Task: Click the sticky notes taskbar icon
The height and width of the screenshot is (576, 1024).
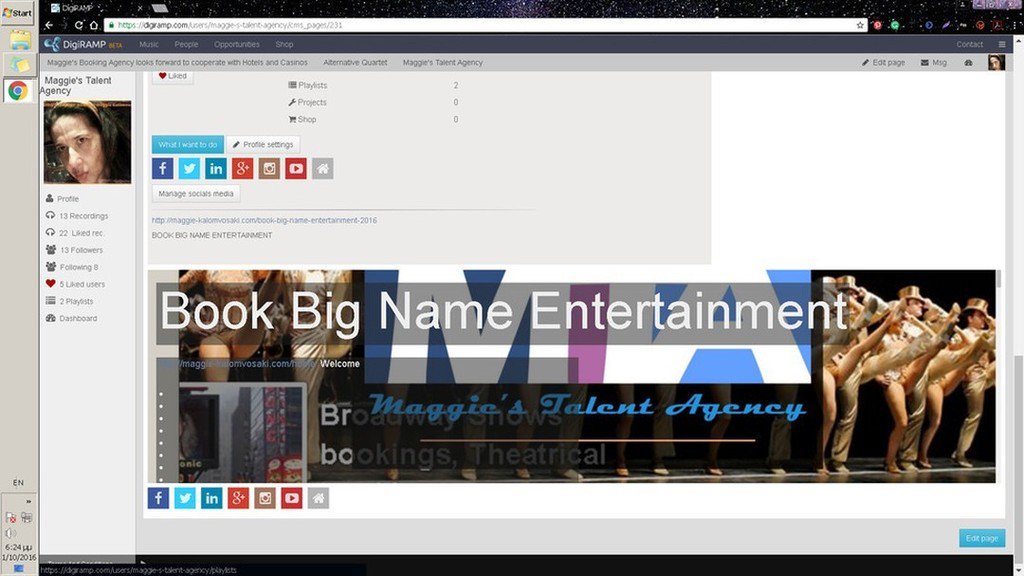Action: pos(18,65)
